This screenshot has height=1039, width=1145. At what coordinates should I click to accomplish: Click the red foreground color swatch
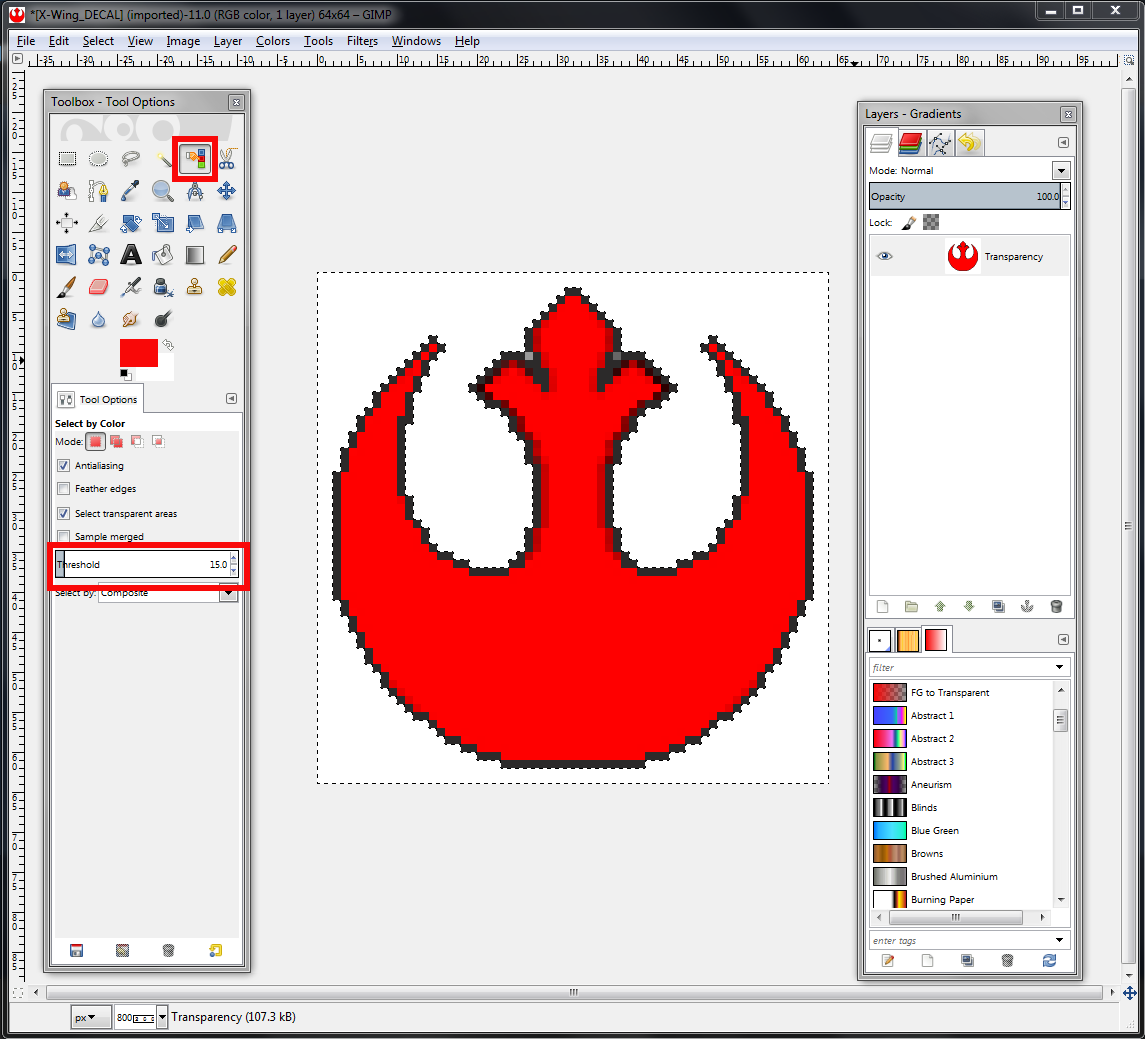(139, 353)
